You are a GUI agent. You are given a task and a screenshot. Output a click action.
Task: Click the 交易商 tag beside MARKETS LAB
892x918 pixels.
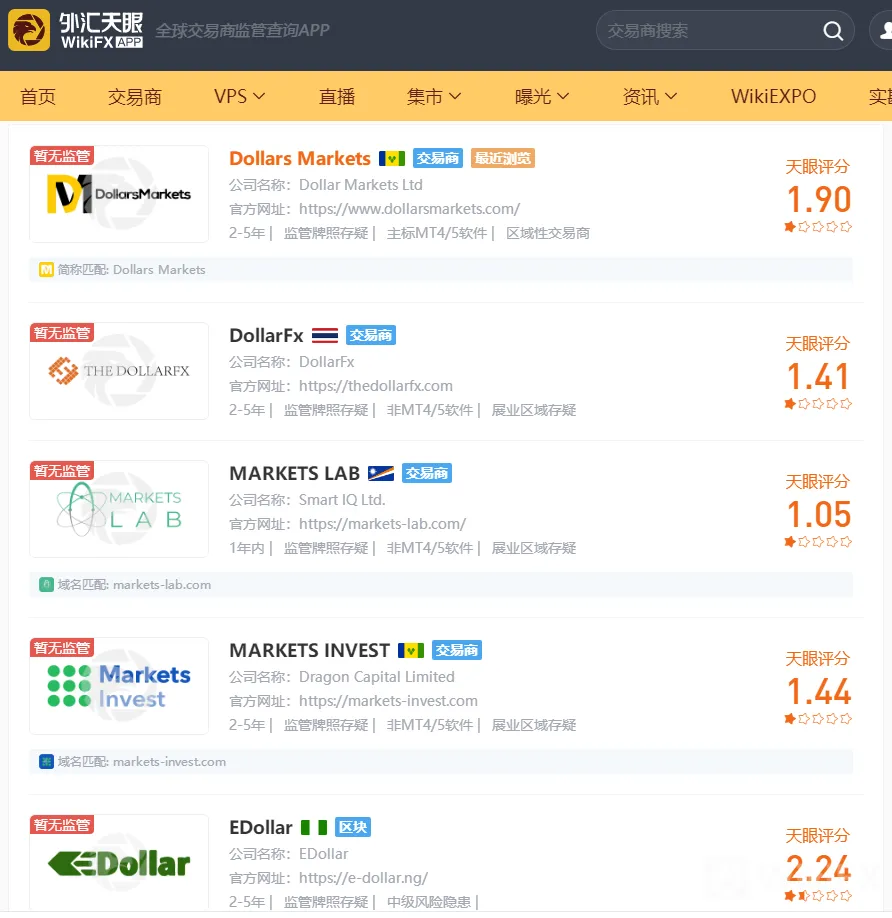click(x=427, y=473)
